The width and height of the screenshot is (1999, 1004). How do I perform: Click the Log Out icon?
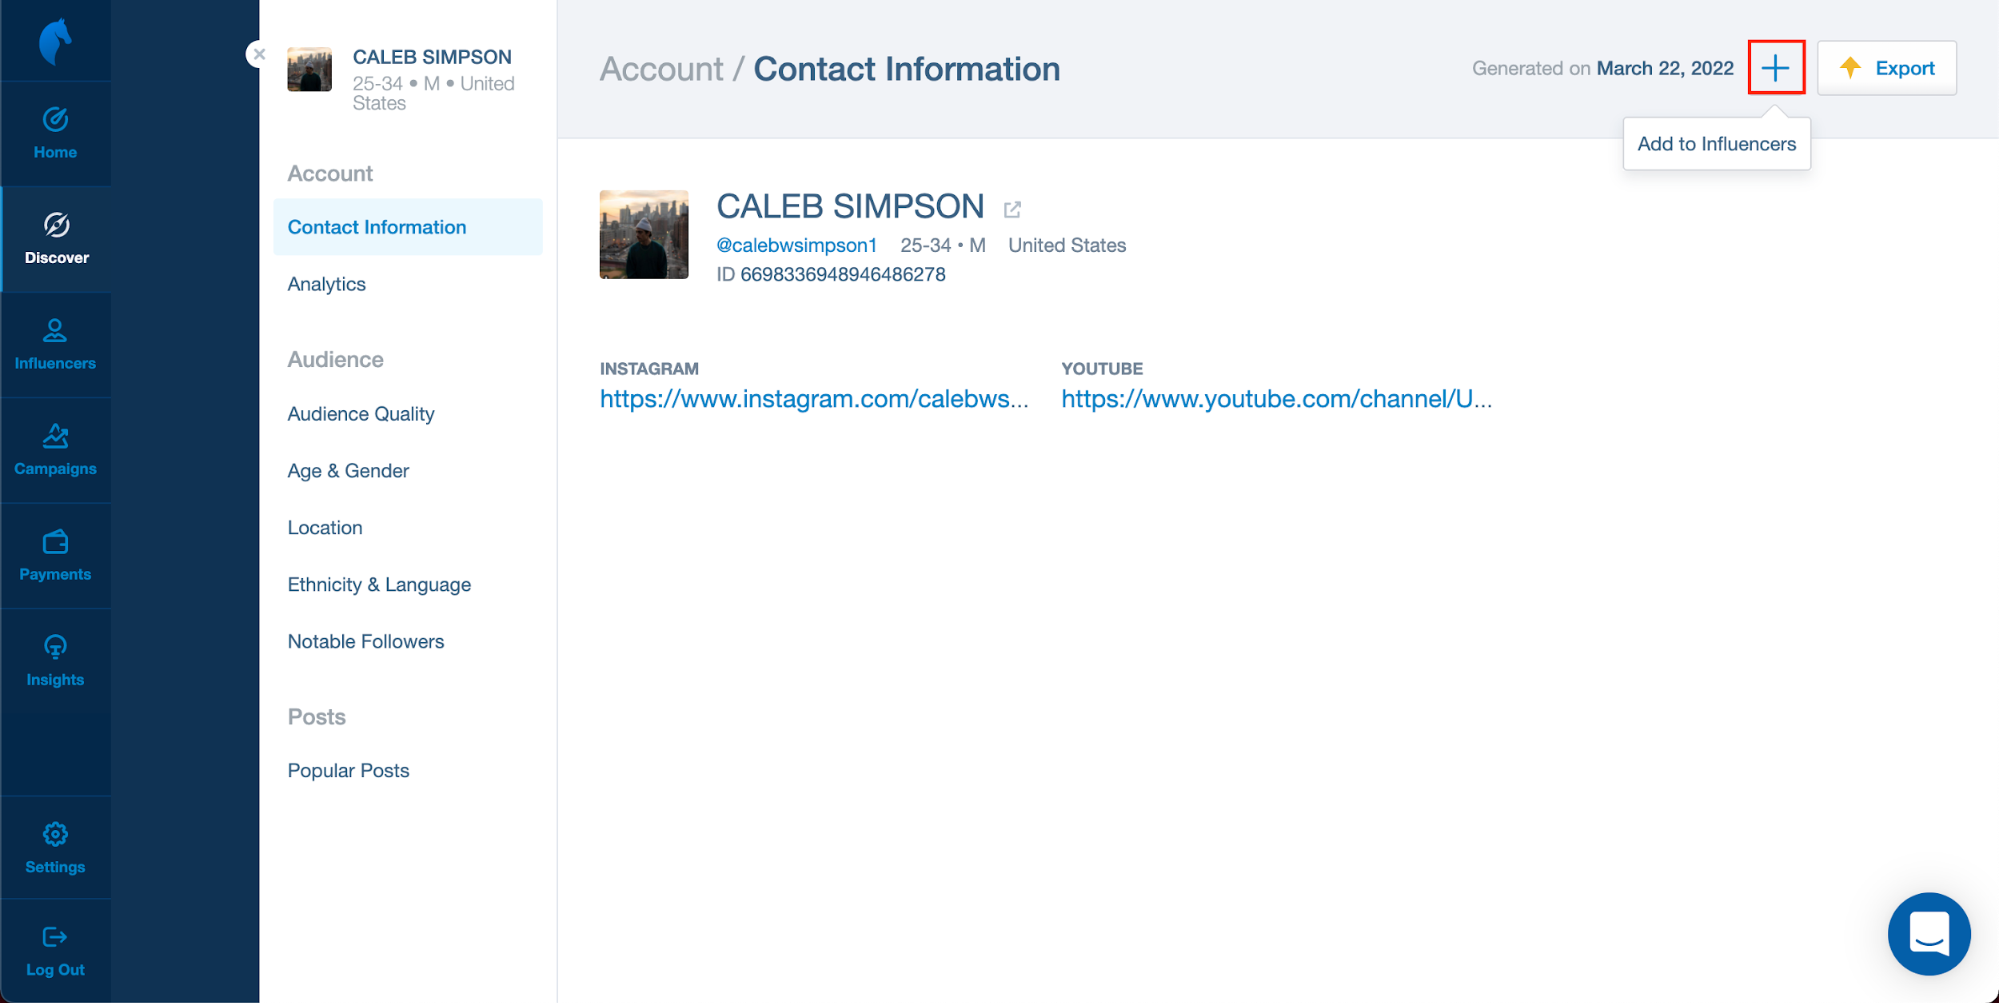tap(55, 937)
